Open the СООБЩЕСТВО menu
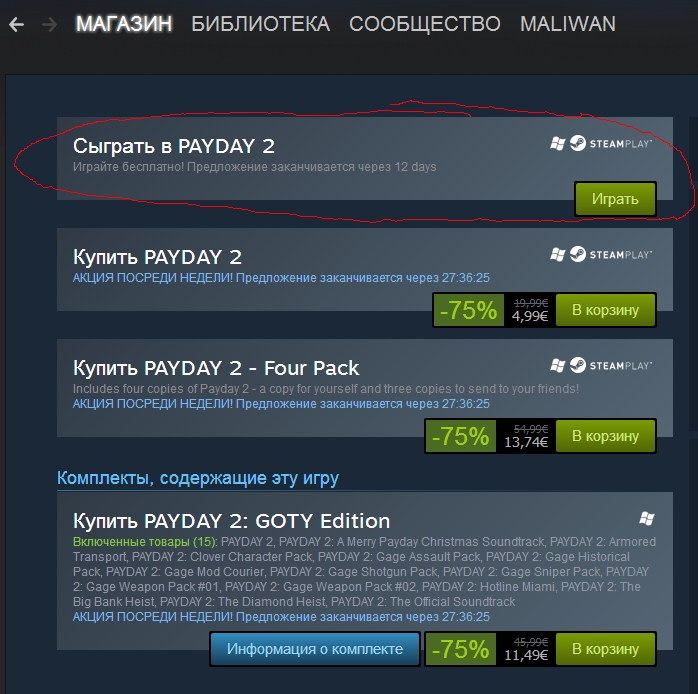 425,24
